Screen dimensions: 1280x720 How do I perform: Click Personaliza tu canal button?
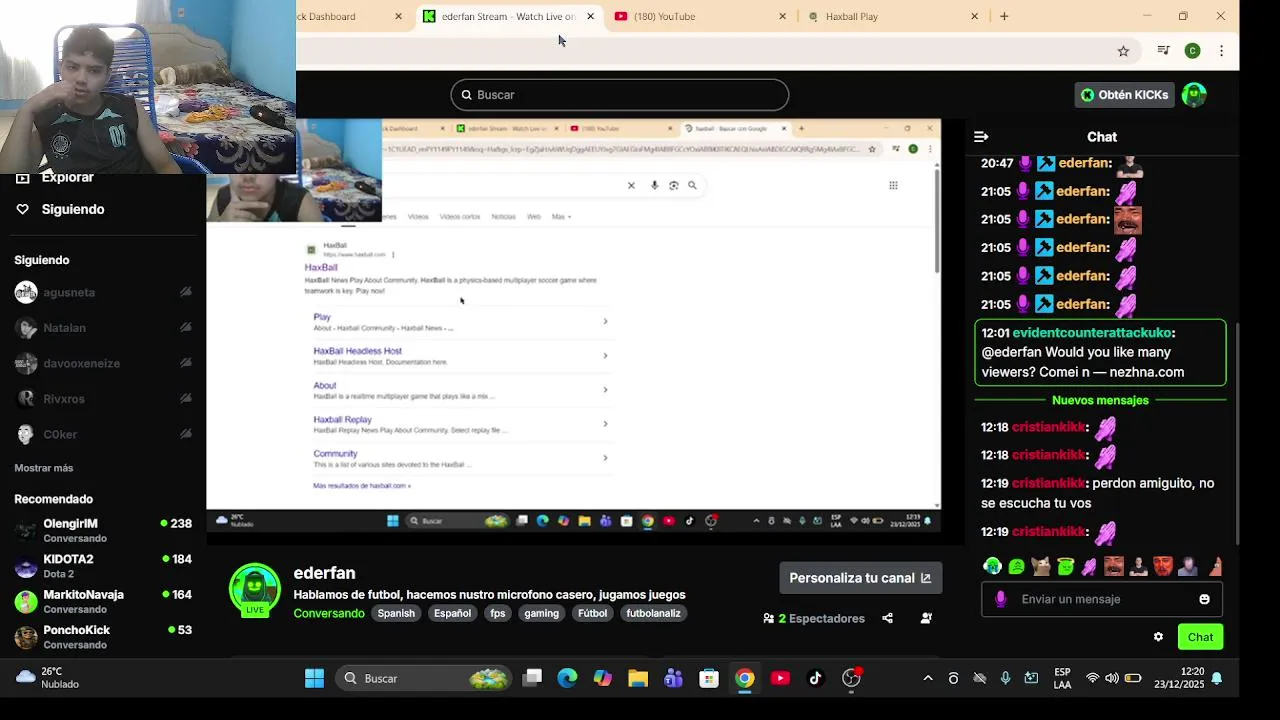coord(860,578)
